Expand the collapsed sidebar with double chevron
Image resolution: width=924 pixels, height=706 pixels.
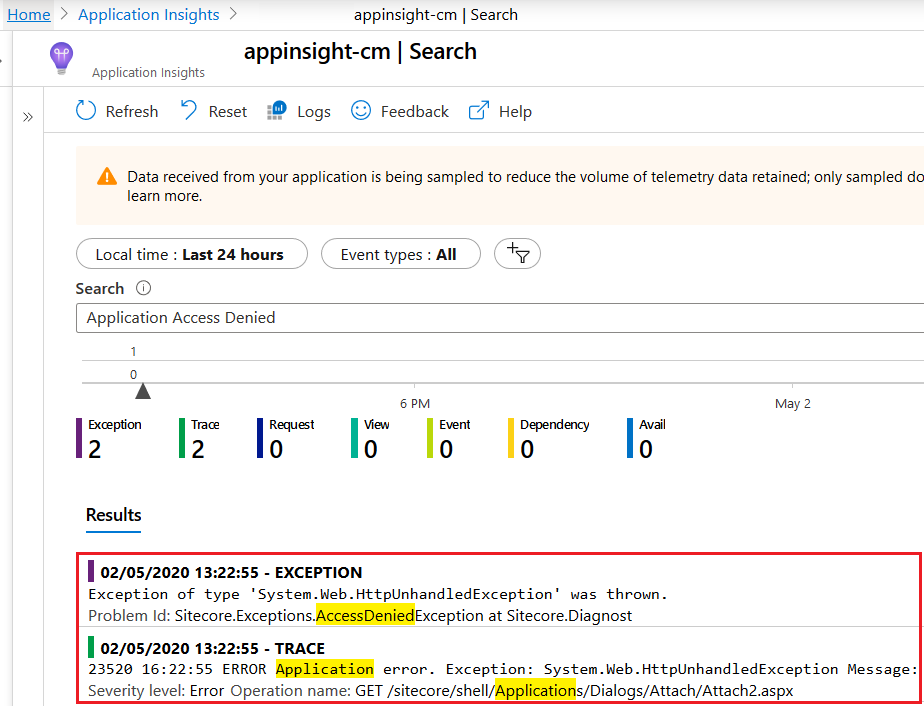tap(28, 117)
